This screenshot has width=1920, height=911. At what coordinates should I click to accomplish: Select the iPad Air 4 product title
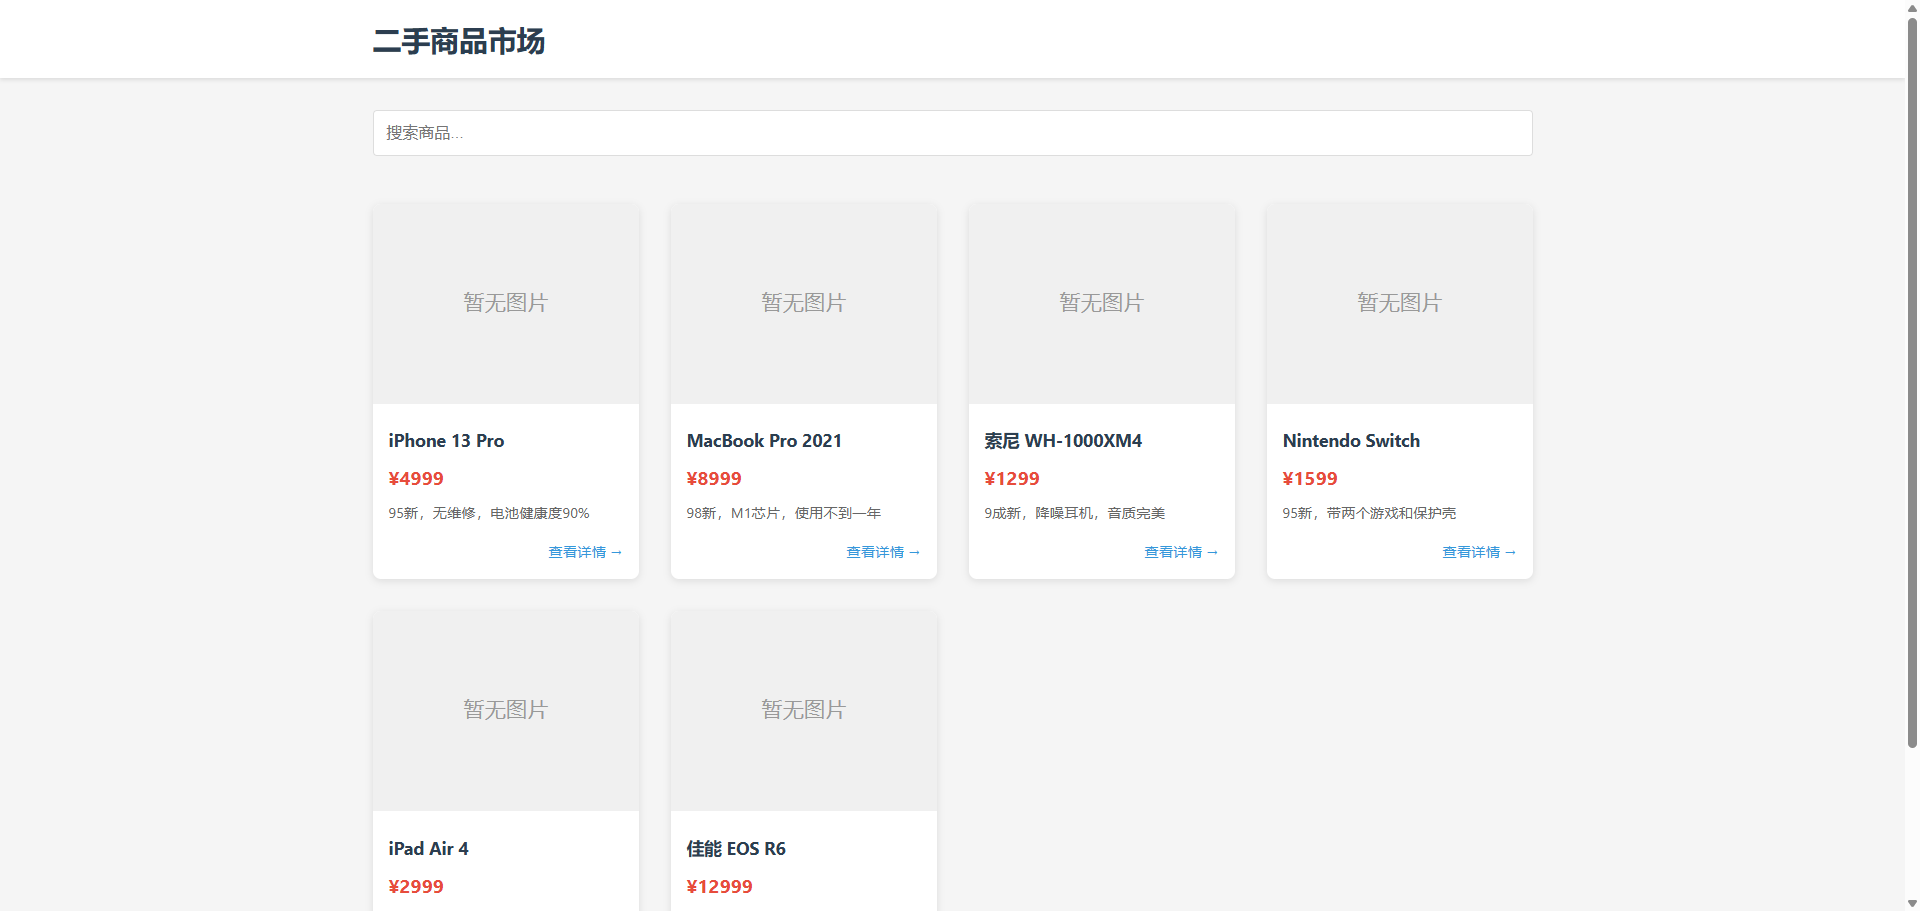pyautogui.click(x=428, y=849)
